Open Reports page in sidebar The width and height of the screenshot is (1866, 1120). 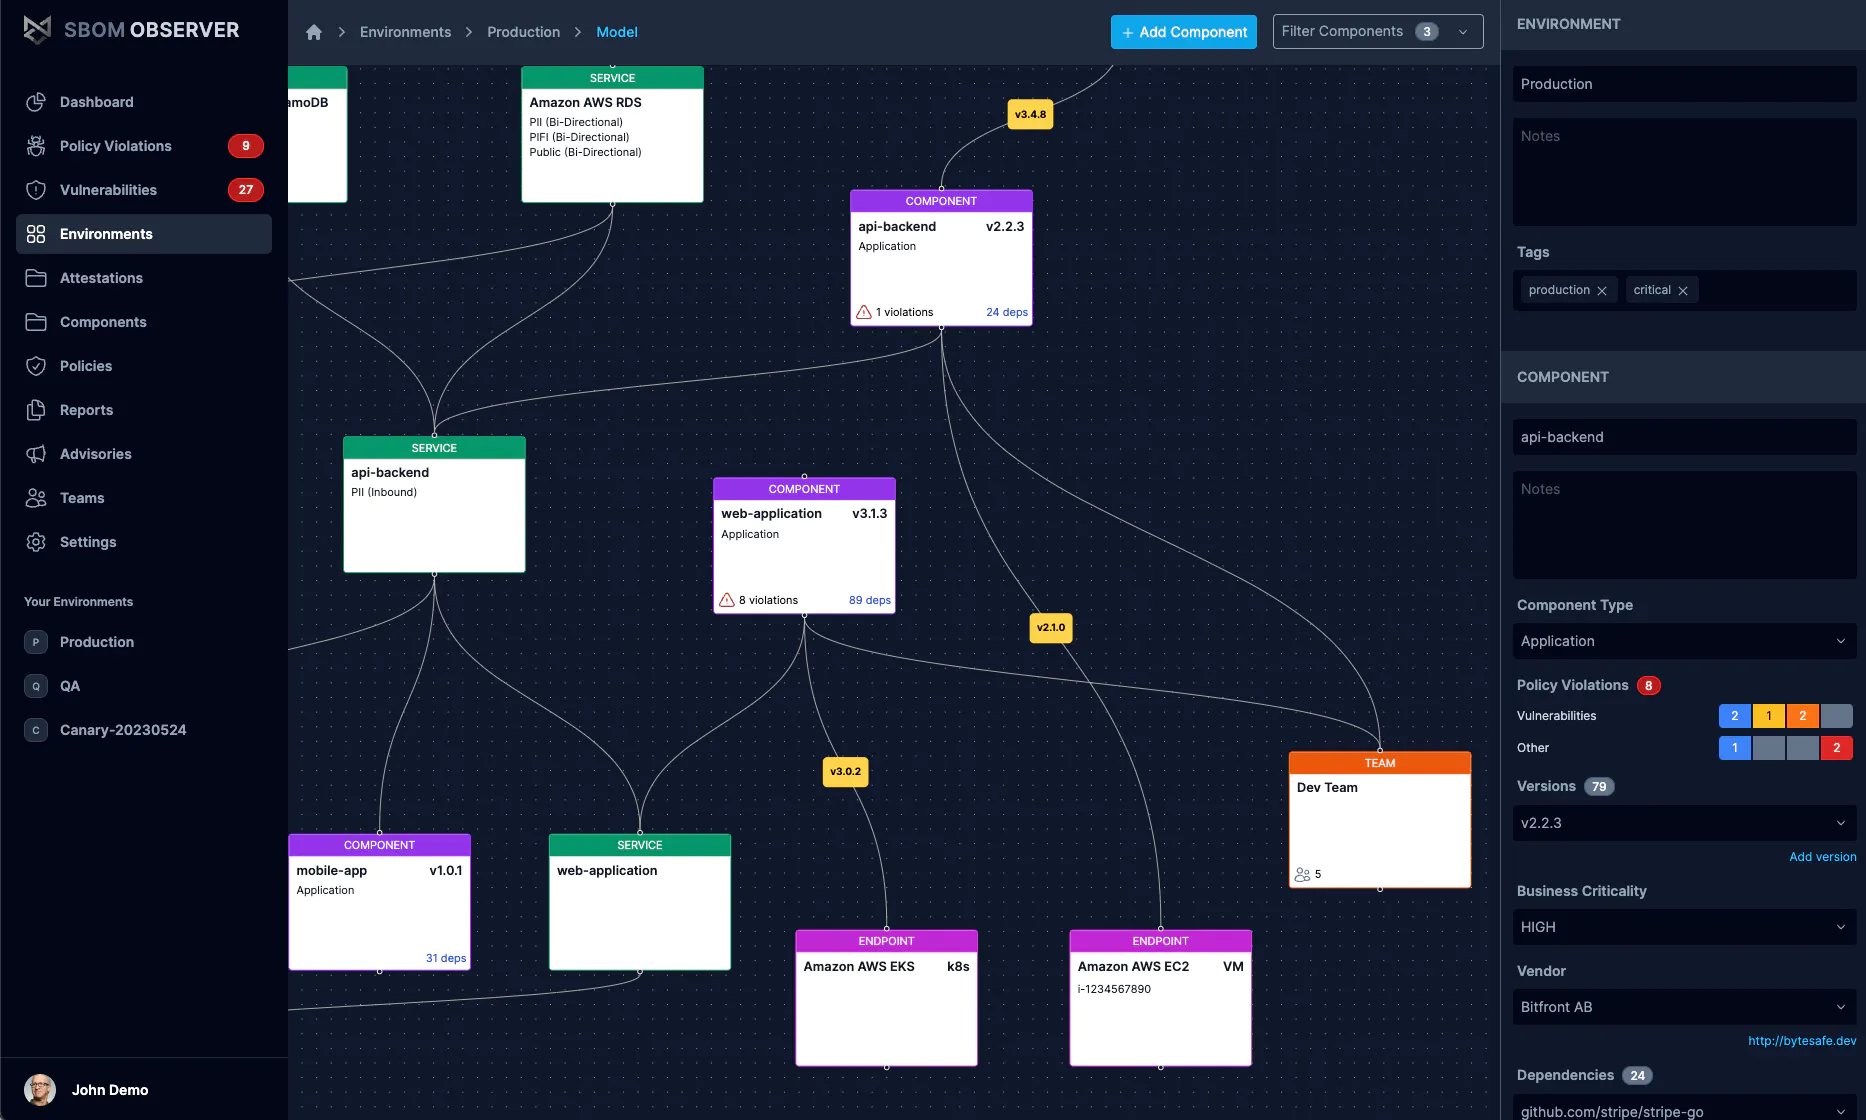click(144, 410)
